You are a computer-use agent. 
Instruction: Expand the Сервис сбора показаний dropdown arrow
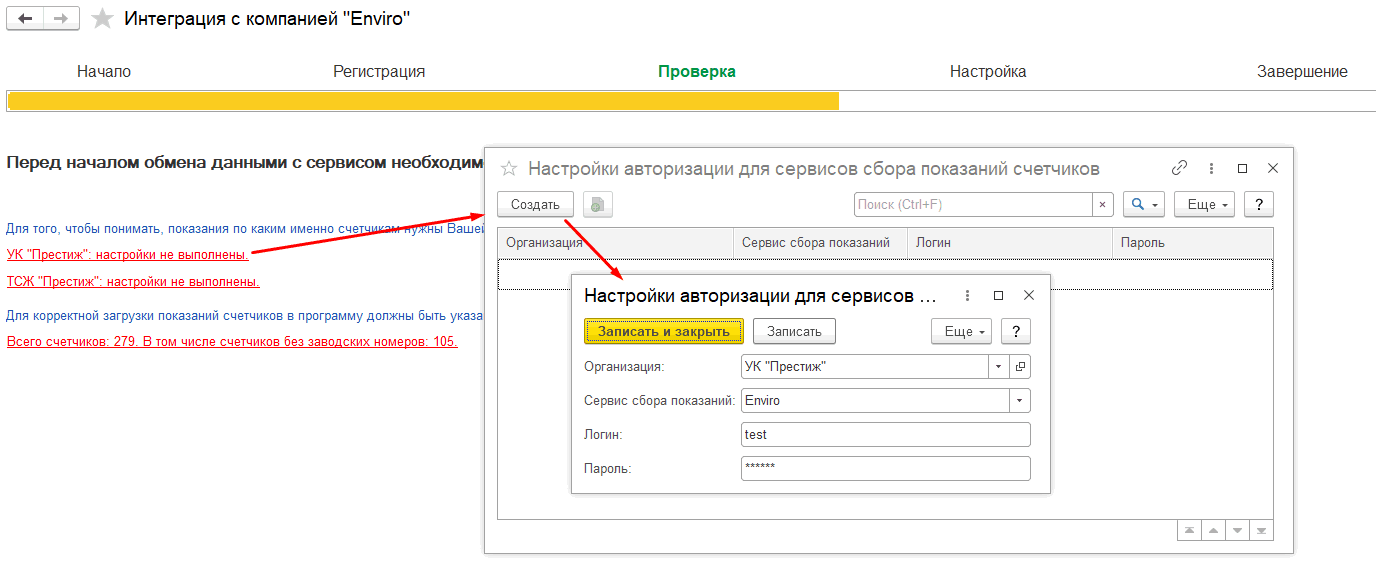(1020, 401)
